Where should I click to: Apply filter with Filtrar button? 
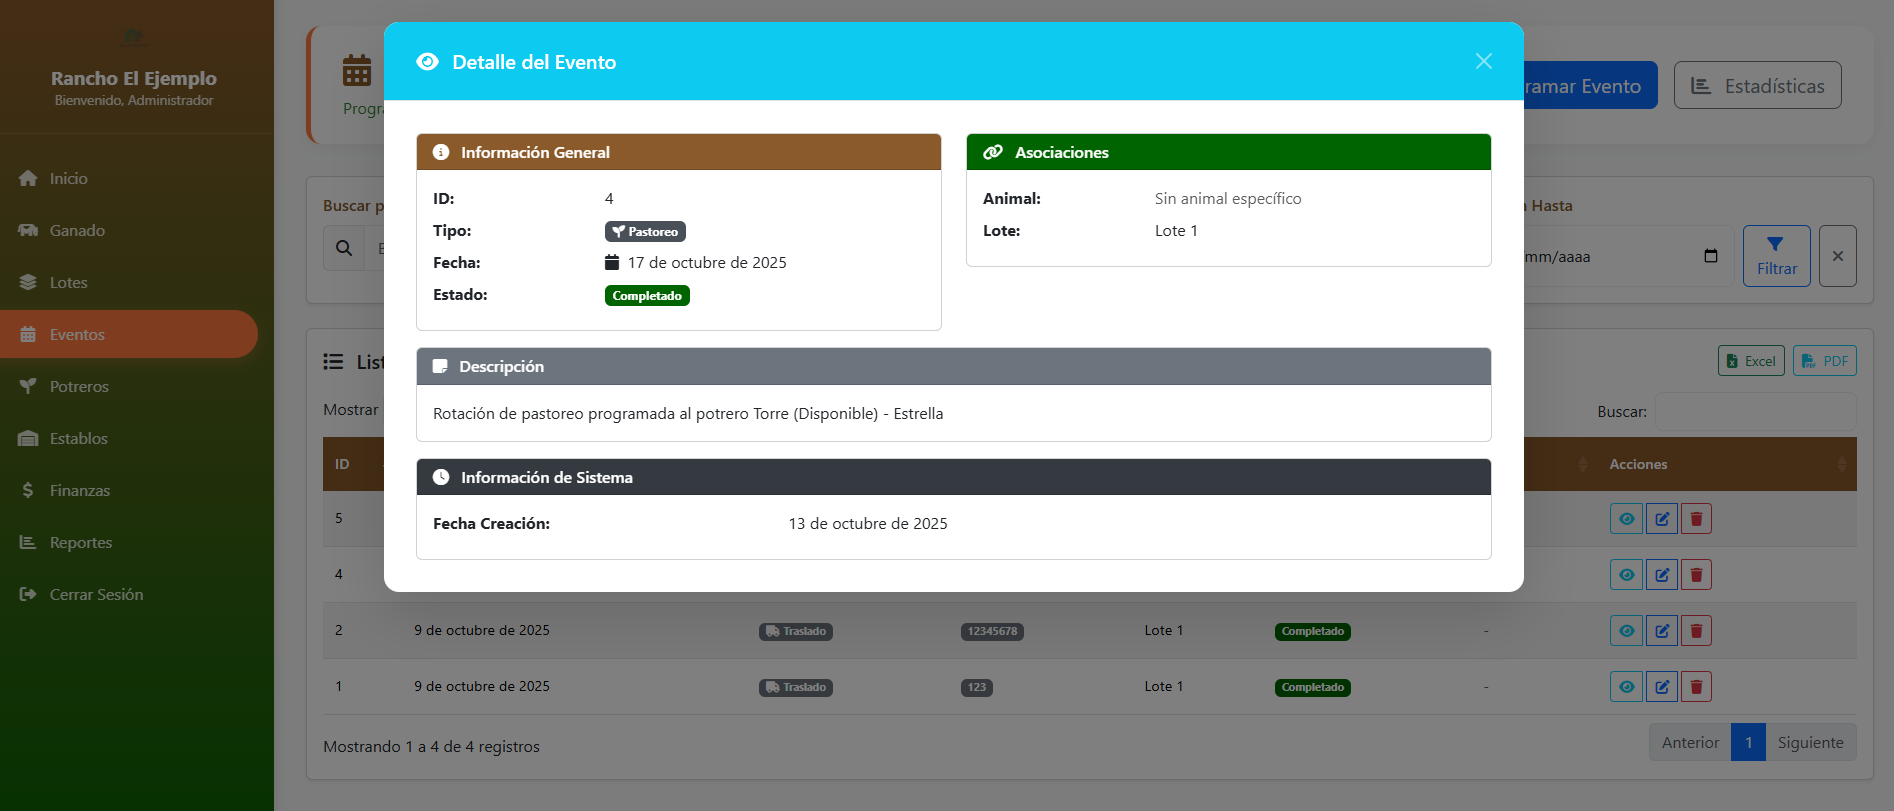click(x=1776, y=256)
